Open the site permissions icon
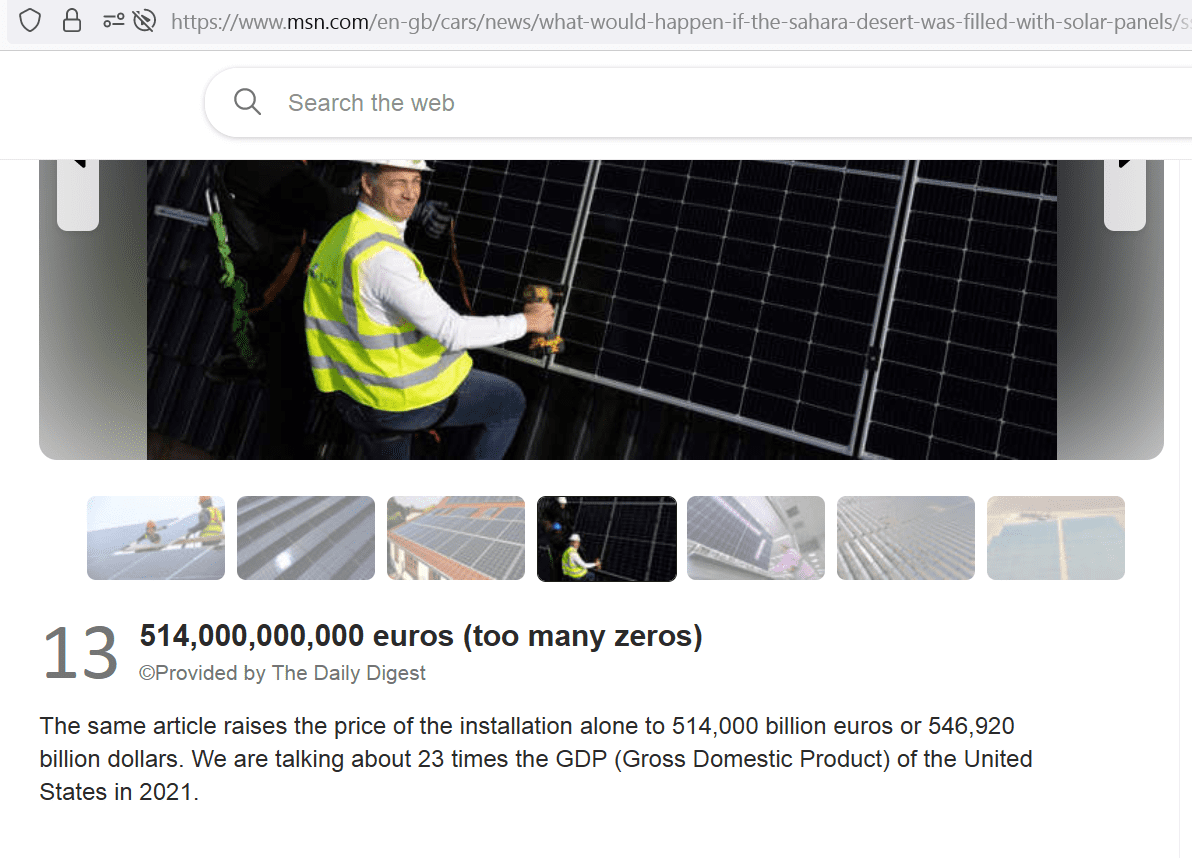 click(x=114, y=21)
